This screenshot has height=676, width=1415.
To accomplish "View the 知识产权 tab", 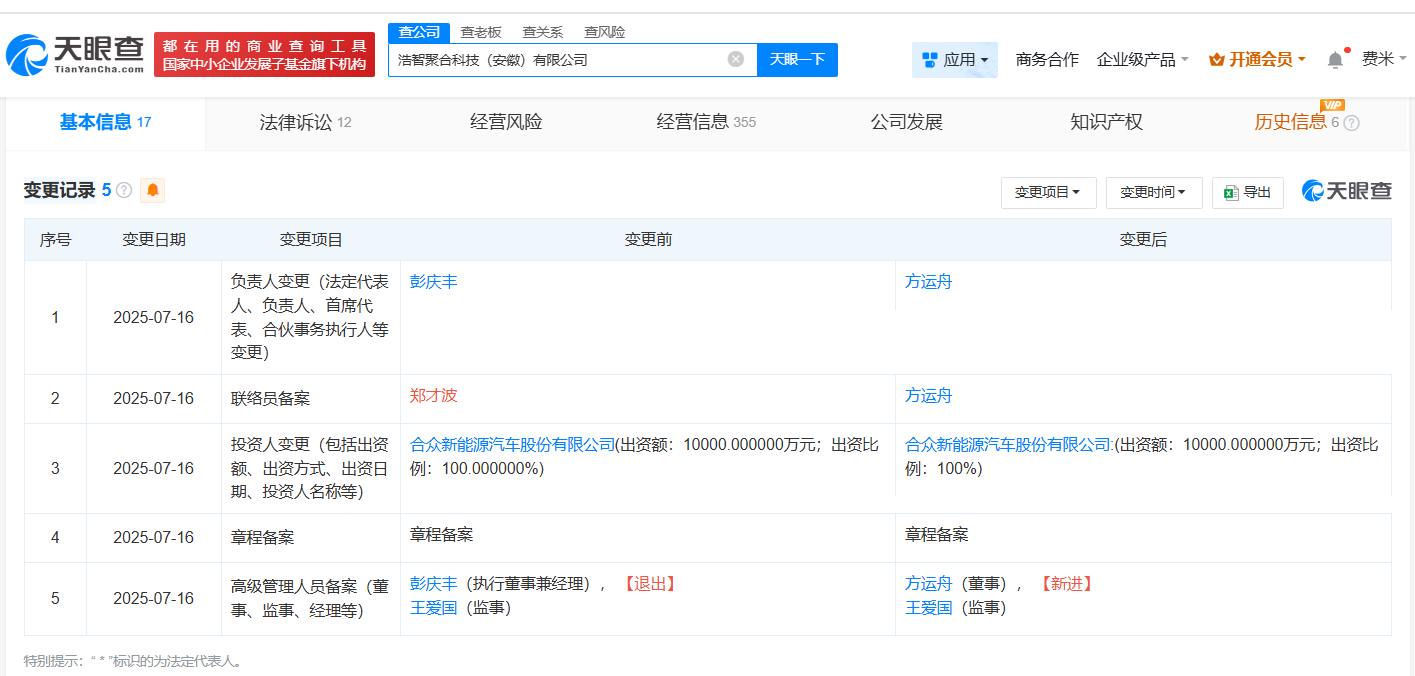I will [1106, 123].
